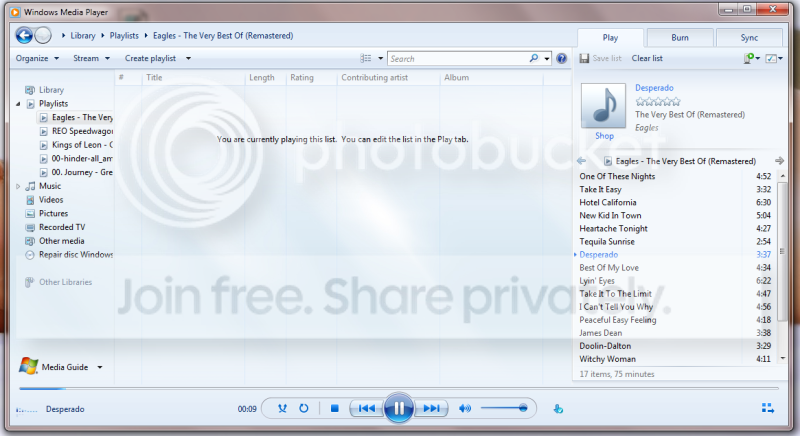Stop playback

335,408
